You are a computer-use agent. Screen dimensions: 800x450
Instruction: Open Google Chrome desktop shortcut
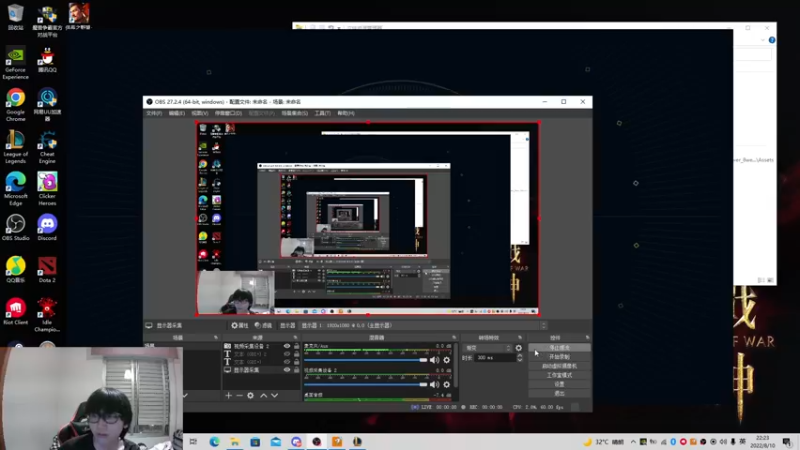coord(15,105)
